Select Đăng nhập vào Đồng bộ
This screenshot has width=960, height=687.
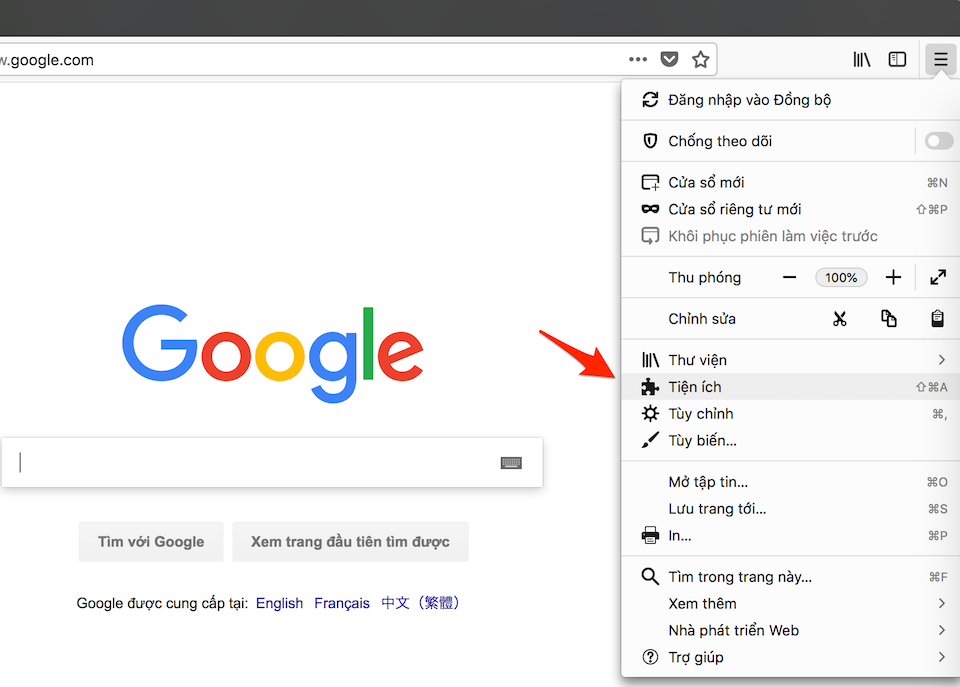[x=790, y=100]
